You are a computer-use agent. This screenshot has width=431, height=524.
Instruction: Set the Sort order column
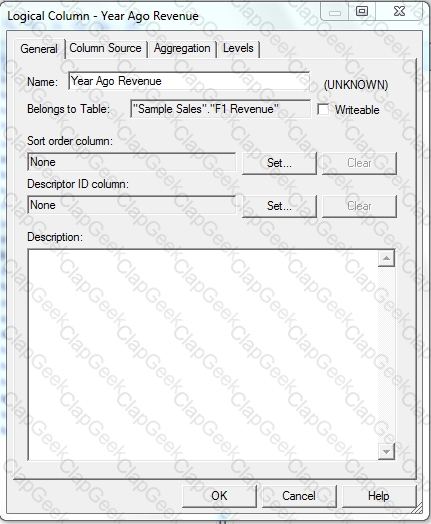click(x=279, y=163)
